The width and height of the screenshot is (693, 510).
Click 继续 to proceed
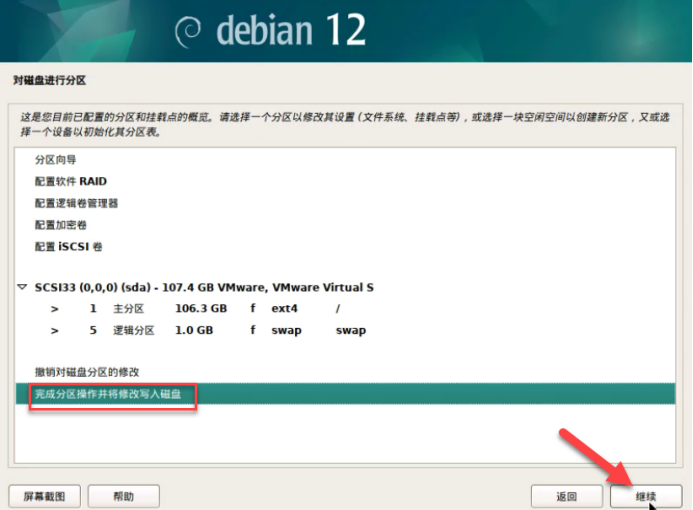(645, 496)
